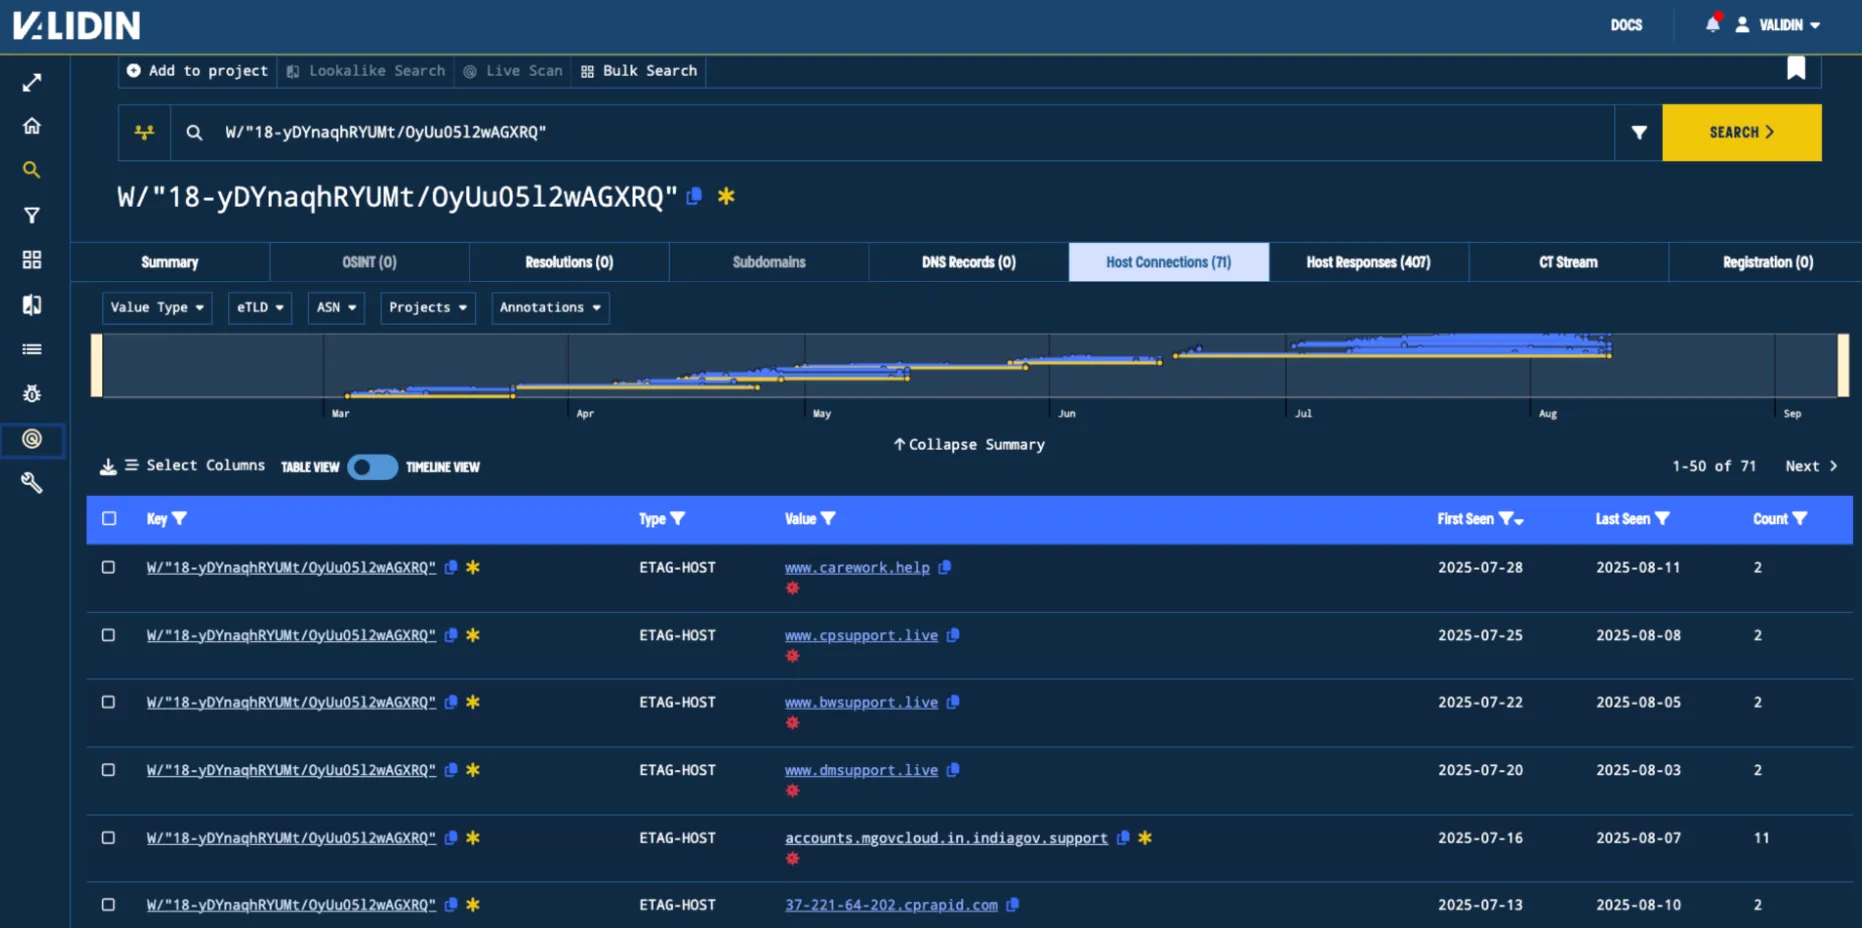Click the yellow SEARCH button
The image size is (1862, 928).
(x=1742, y=132)
